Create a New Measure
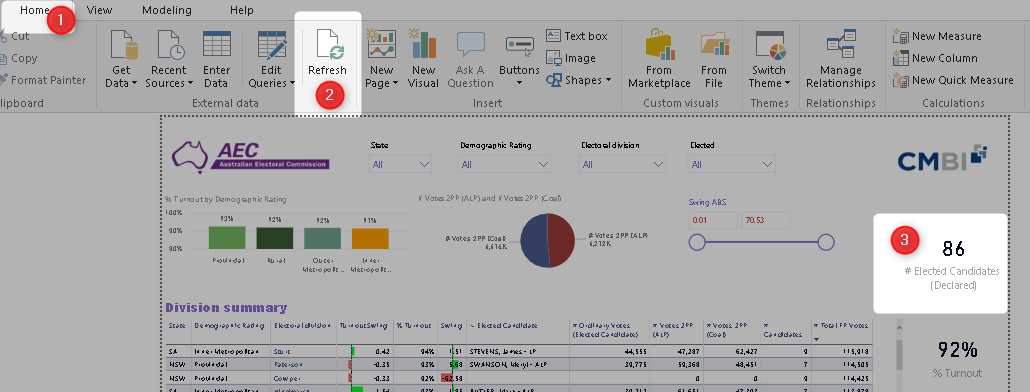The width and height of the screenshot is (1030, 392). point(937,36)
